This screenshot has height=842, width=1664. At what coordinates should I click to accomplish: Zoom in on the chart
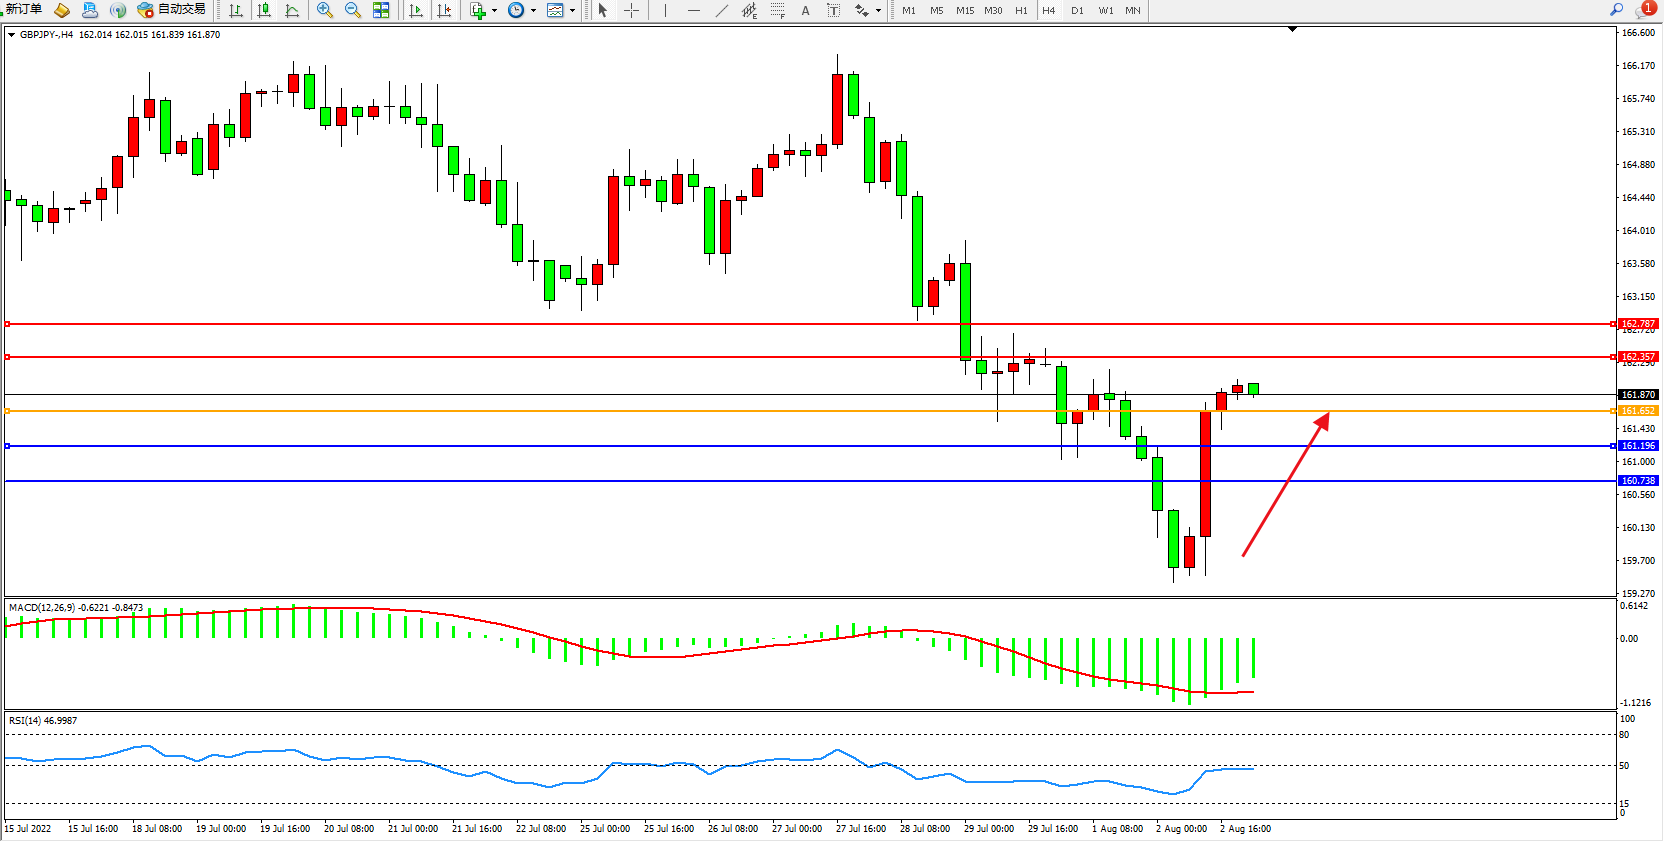[x=325, y=10]
